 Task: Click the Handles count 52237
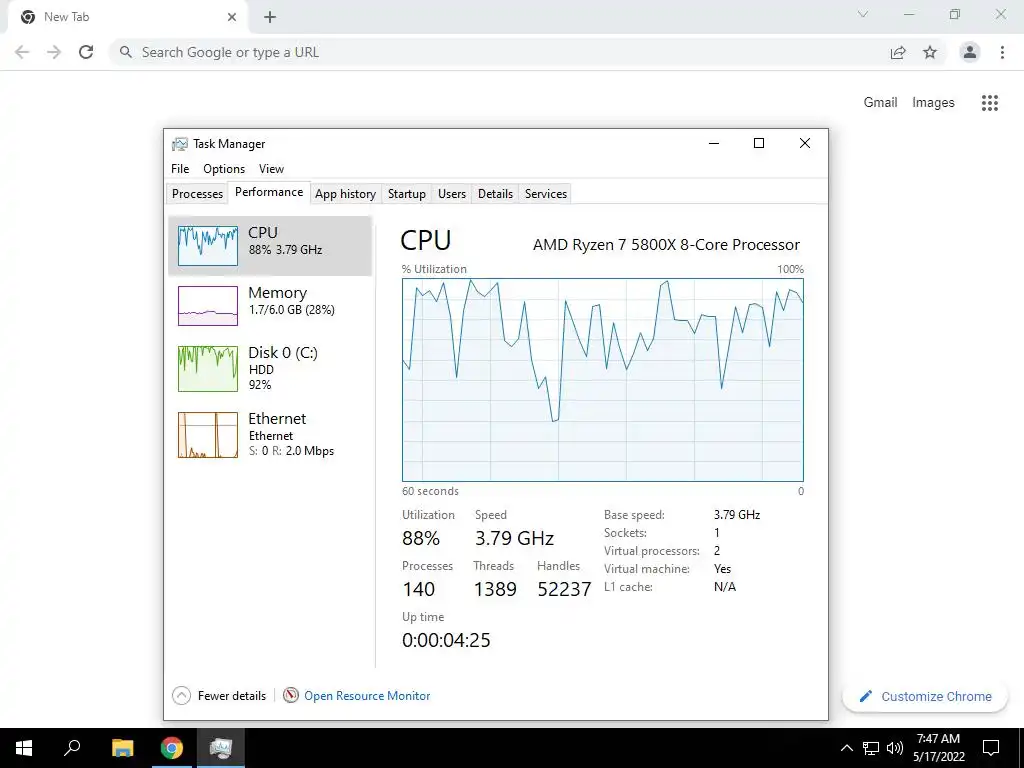pyautogui.click(x=564, y=589)
